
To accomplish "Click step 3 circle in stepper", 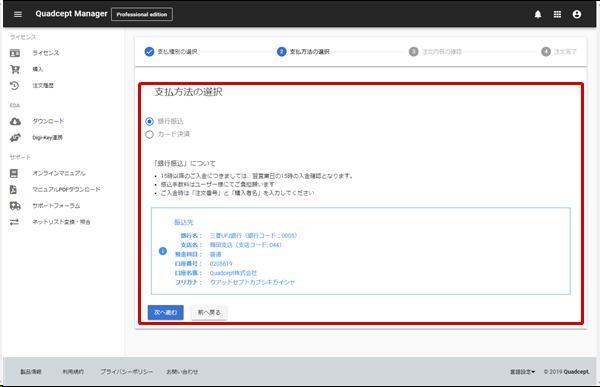I will [x=414, y=51].
